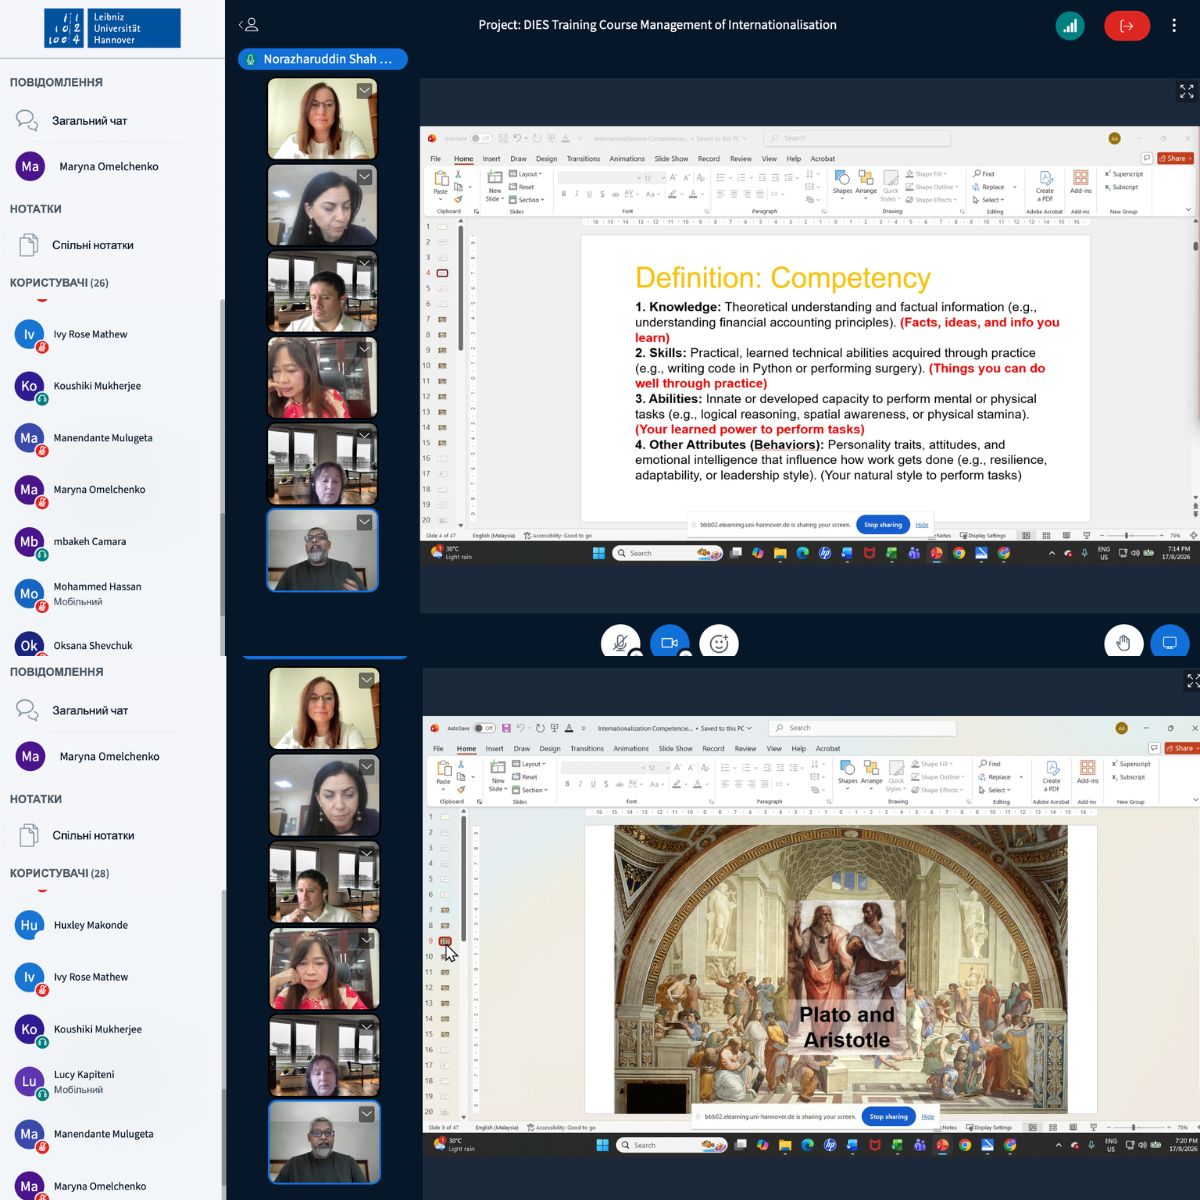Open Review tab in Plato and Aristotle PowerPoint

pos(745,748)
